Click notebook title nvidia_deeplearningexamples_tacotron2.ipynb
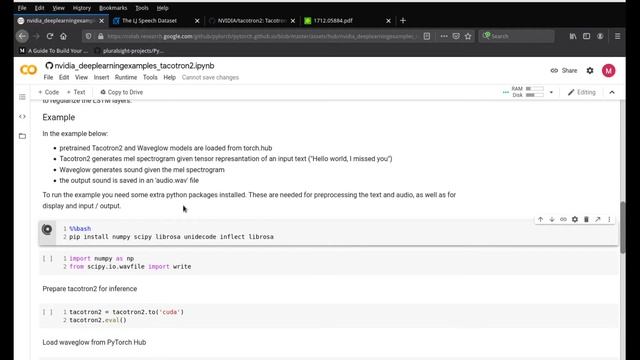 click(134, 66)
